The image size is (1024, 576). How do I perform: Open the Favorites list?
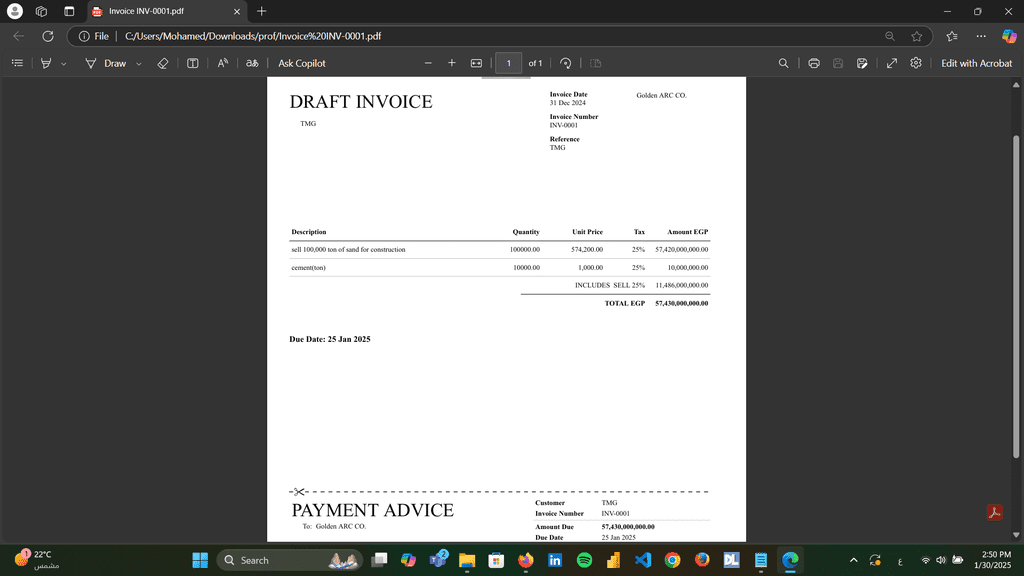[x=952, y=37]
